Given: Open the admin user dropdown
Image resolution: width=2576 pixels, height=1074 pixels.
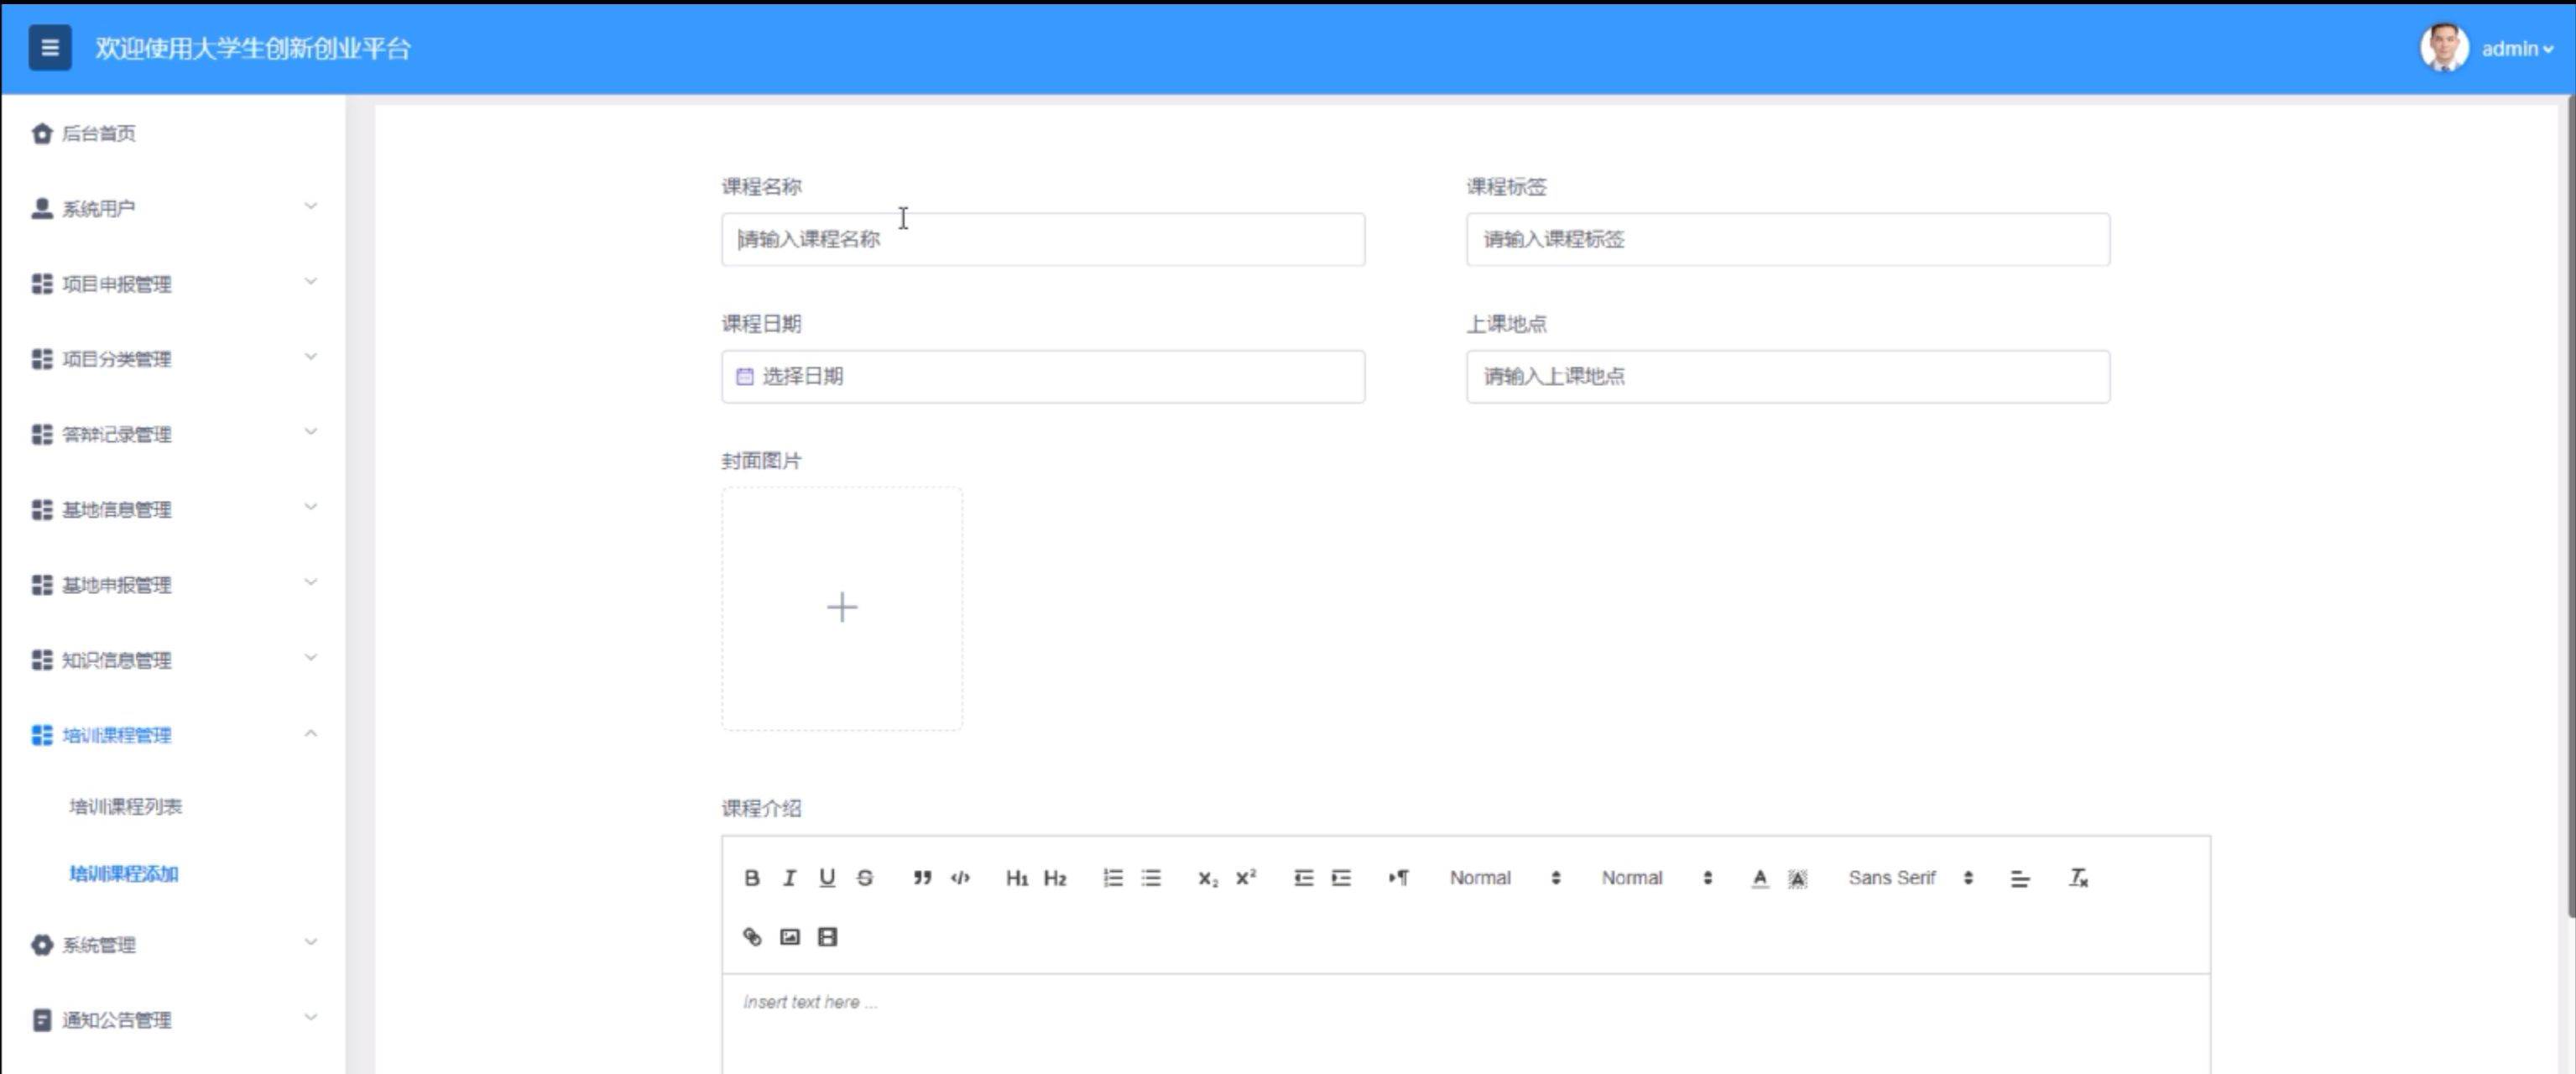Looking at the screenshot, I should [x=2515, y=49].
